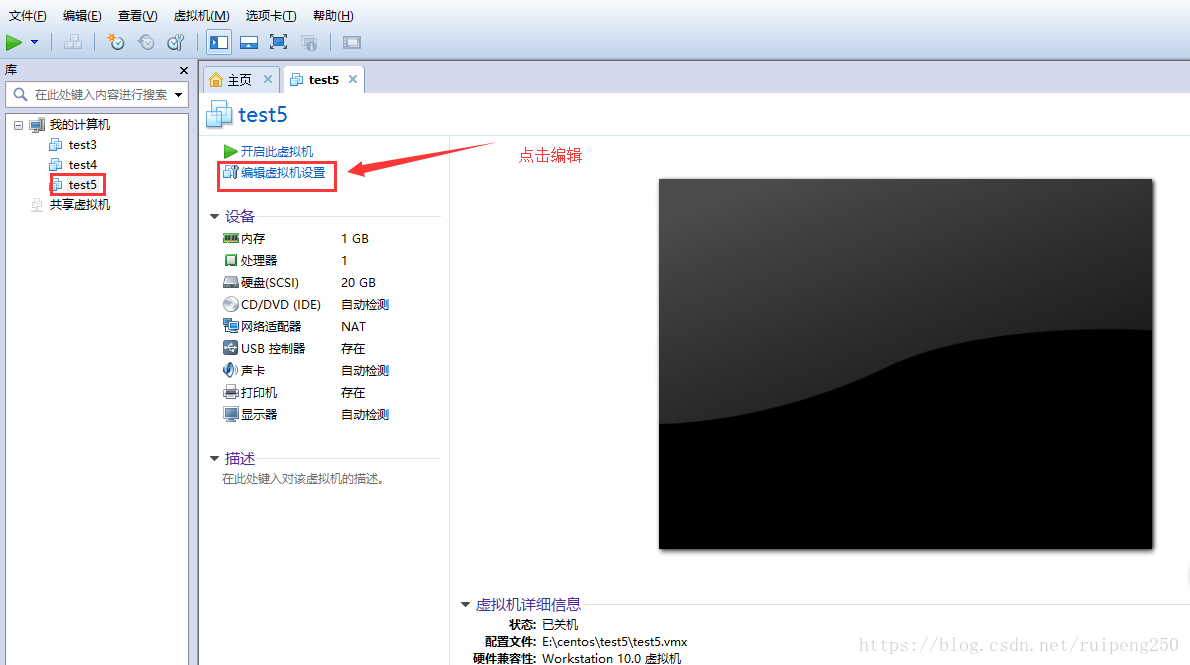Select 共享虚拟机 in the library tree

tap(80, 205)
